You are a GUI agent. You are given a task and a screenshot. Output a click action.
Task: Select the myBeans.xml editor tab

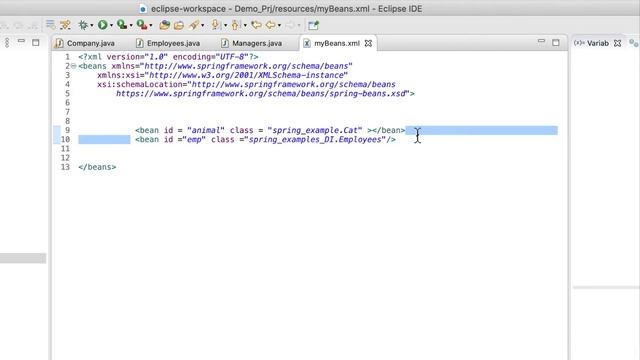point(337,43)
